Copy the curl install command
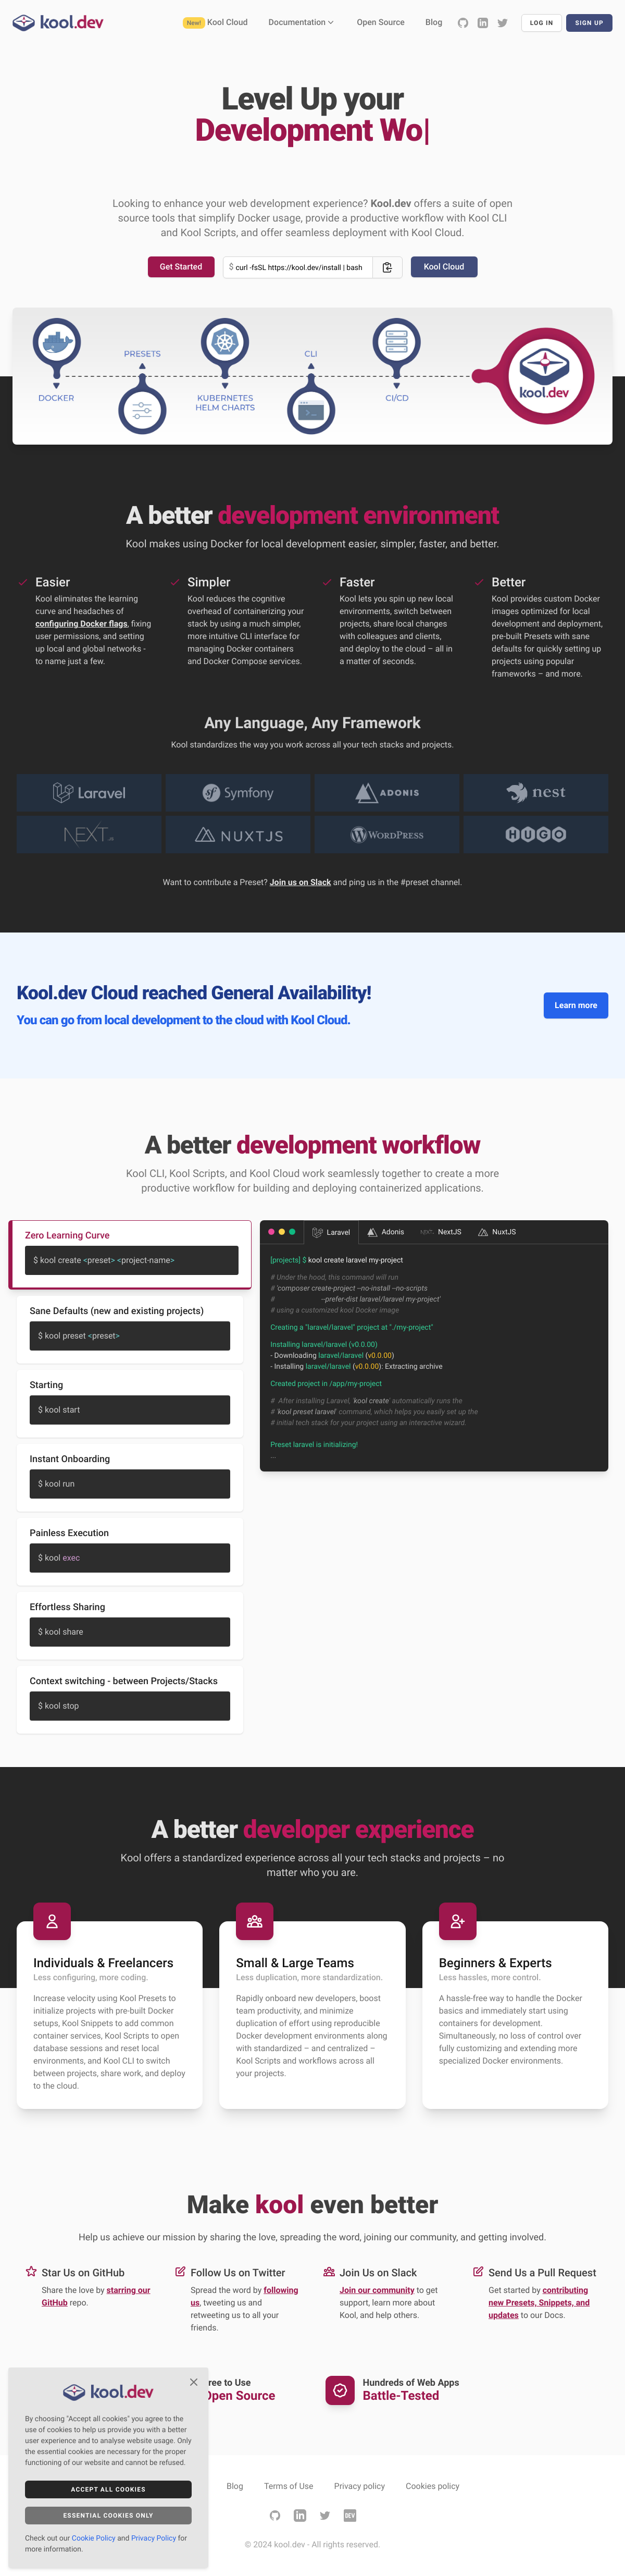This screenshot has height=2576, width=625. 387,267
